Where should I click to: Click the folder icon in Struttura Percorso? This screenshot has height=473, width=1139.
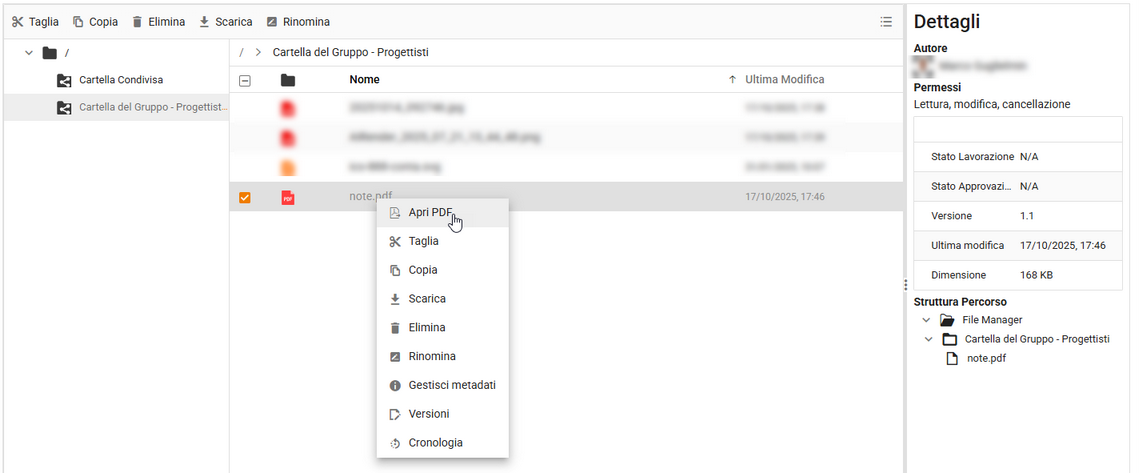[949, 339]
